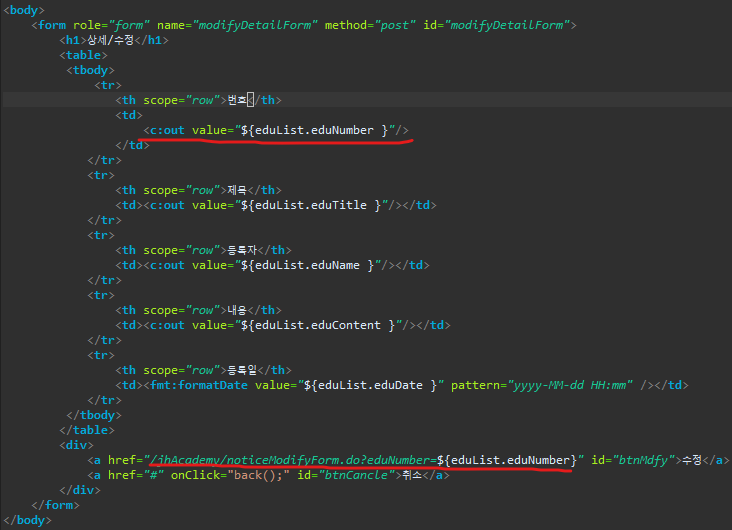Click the h1 heading text 상세/수정
The width and height of the screenshot is (732, 530).
[111, 40]
